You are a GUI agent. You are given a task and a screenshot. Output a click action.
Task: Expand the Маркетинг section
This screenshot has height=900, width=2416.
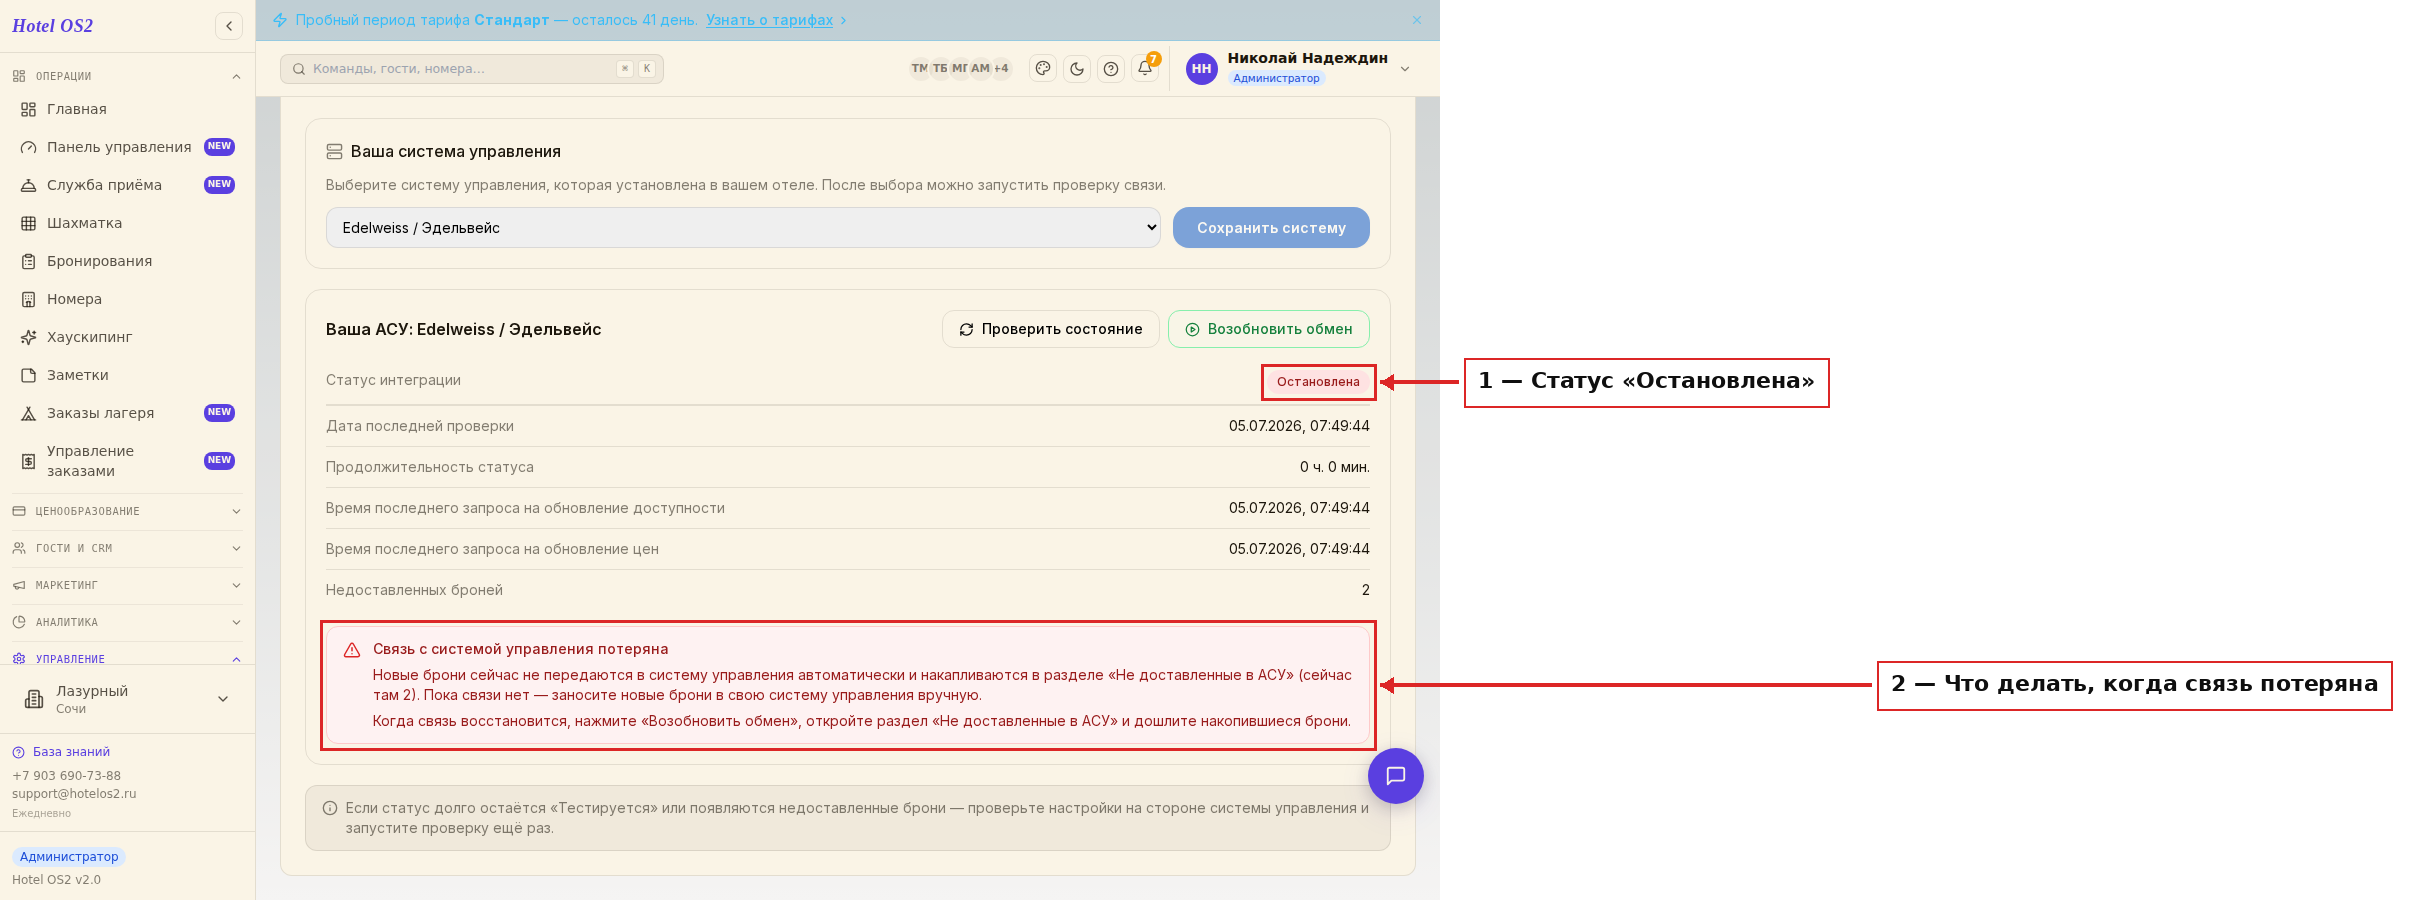click(x=127, y=585)
